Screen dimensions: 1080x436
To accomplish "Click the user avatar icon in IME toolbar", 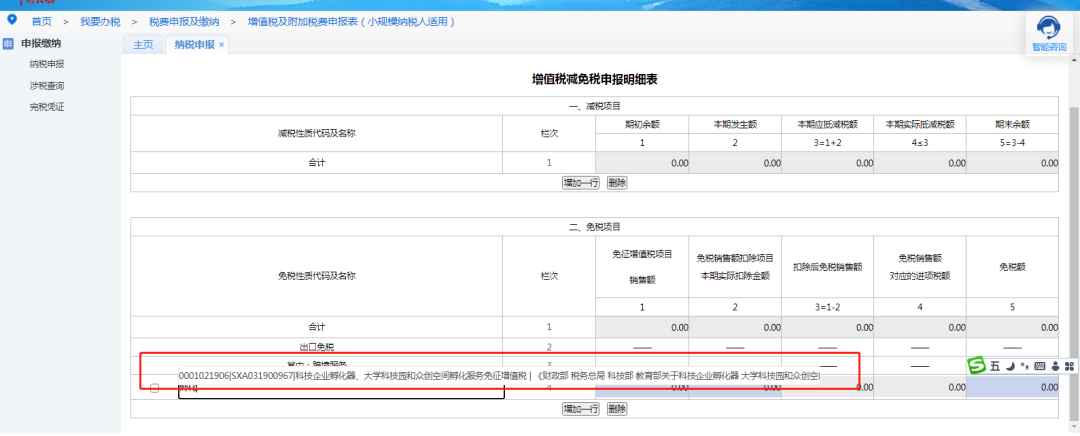I will click(1055, 366).
